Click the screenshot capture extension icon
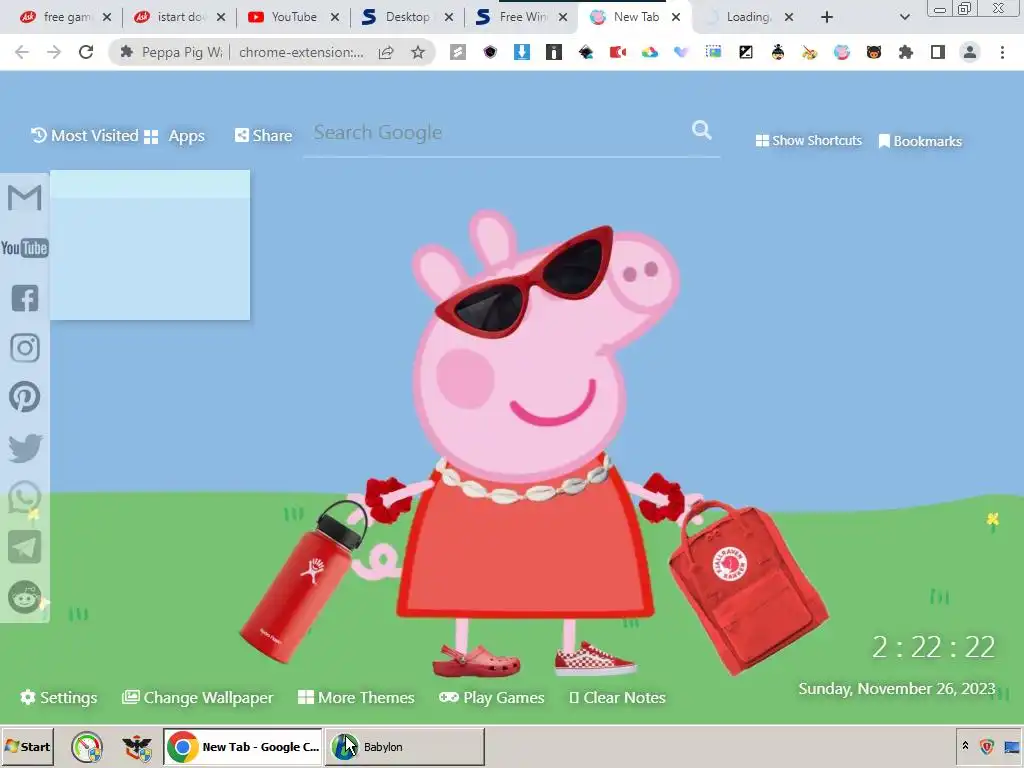The image size is (1024, 768). (x=713, y=52)
